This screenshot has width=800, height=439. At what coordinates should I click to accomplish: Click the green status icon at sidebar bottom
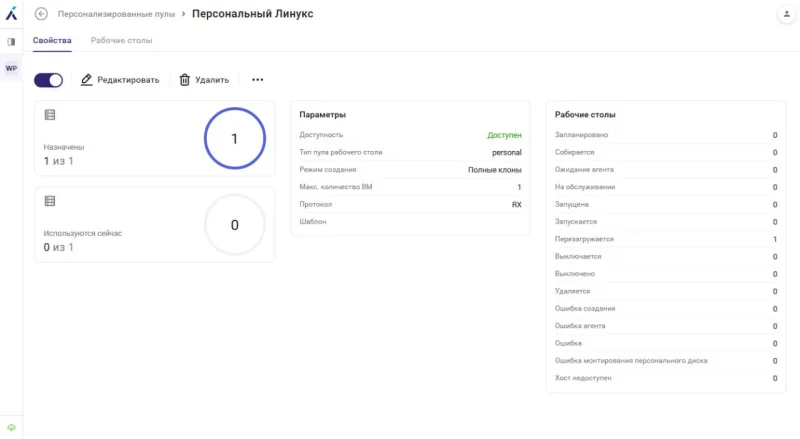coord(11,428)
